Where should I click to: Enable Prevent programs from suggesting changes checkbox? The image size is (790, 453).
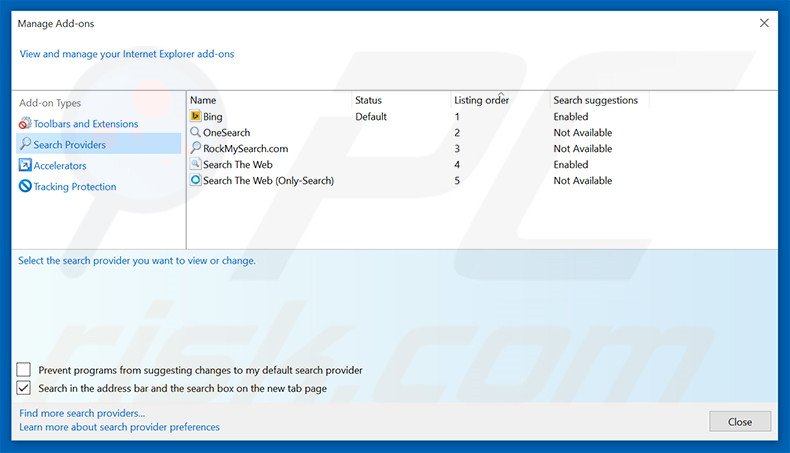24,370
